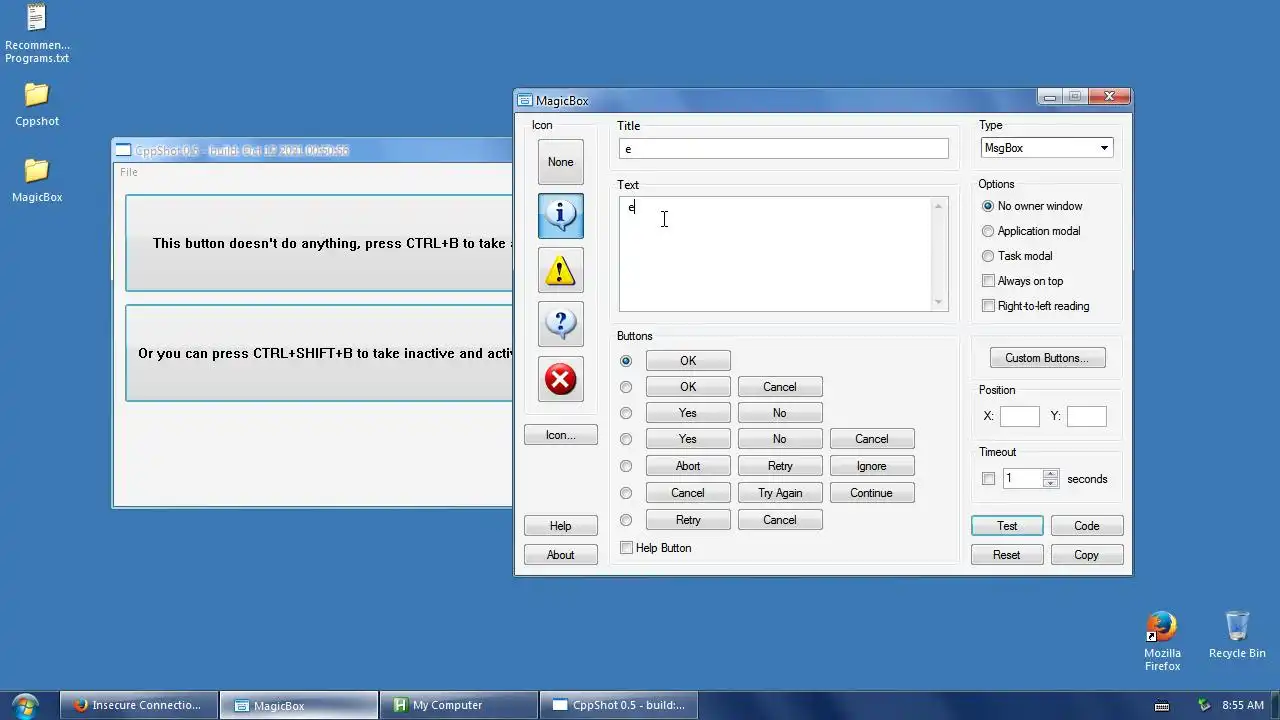Switch to CppShot 0.5 taskbar item
The image size is (1280, 720).
(x=618, y=705)
